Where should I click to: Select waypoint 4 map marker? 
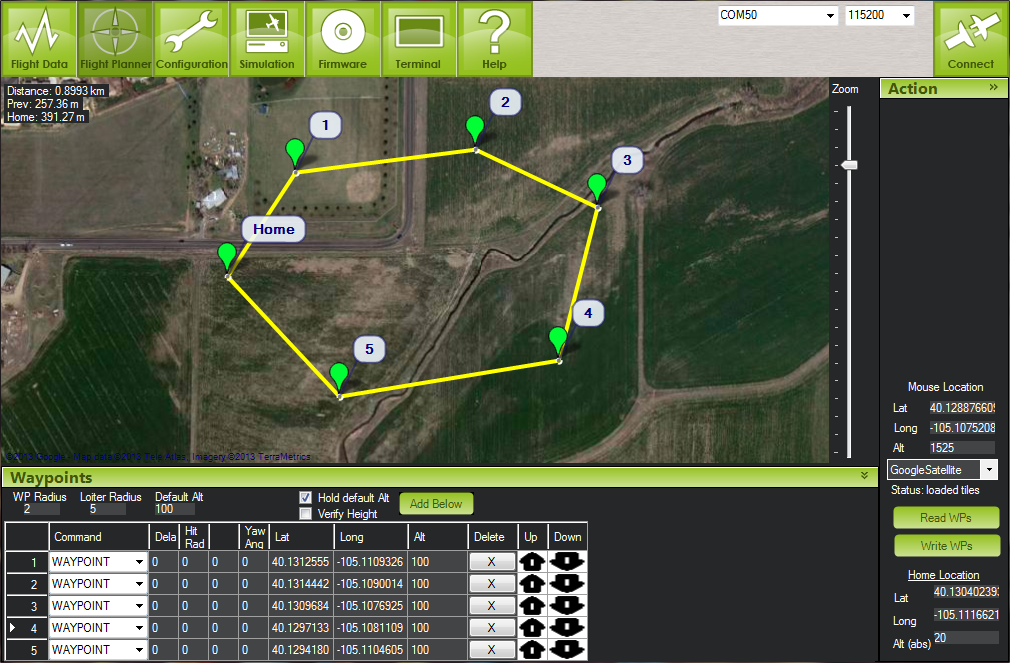pyautogui.click(x=558, y=343)
